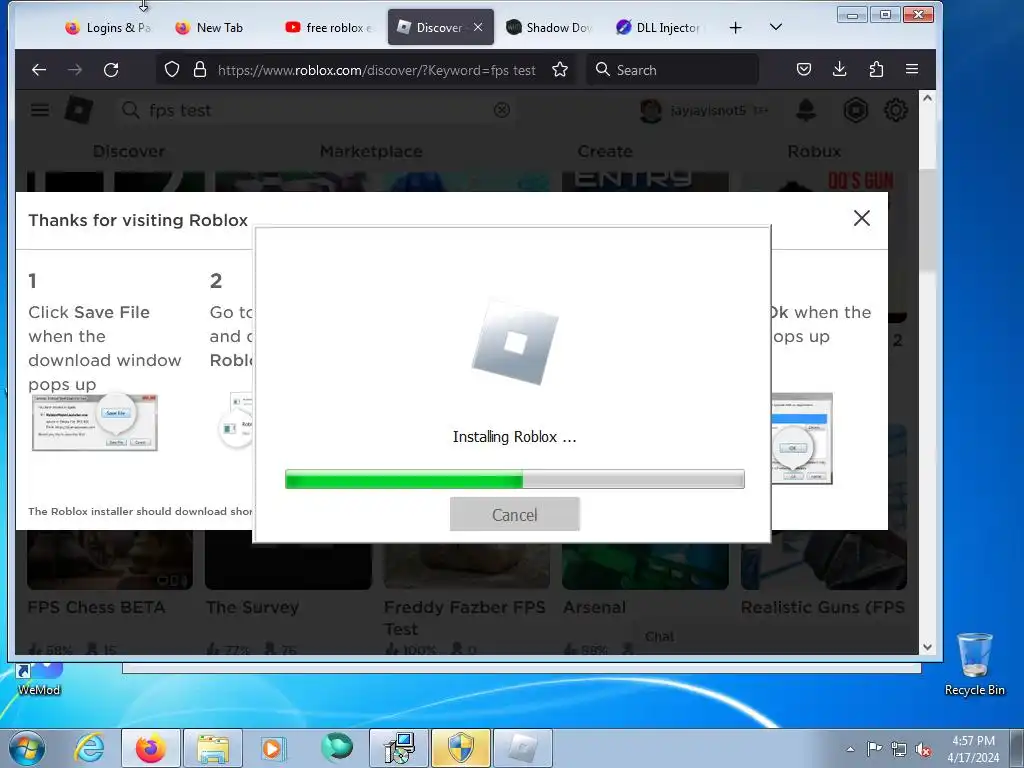Open the Arsenal game

click(594, 607)
